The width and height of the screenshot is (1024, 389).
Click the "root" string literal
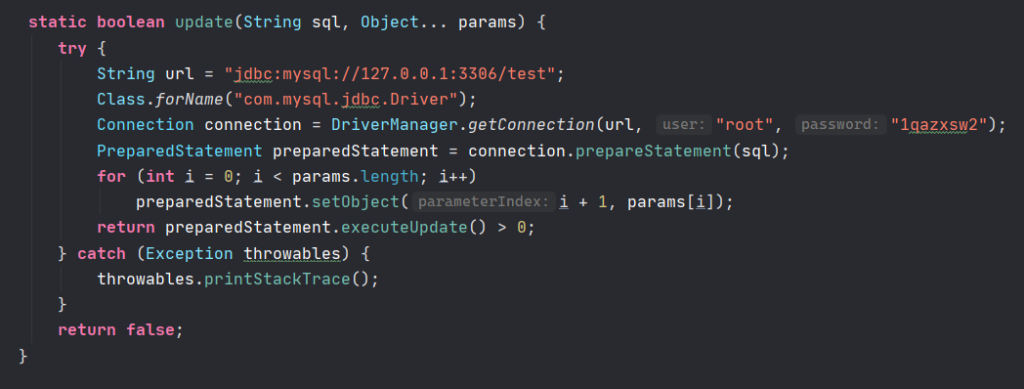[744, 125]
